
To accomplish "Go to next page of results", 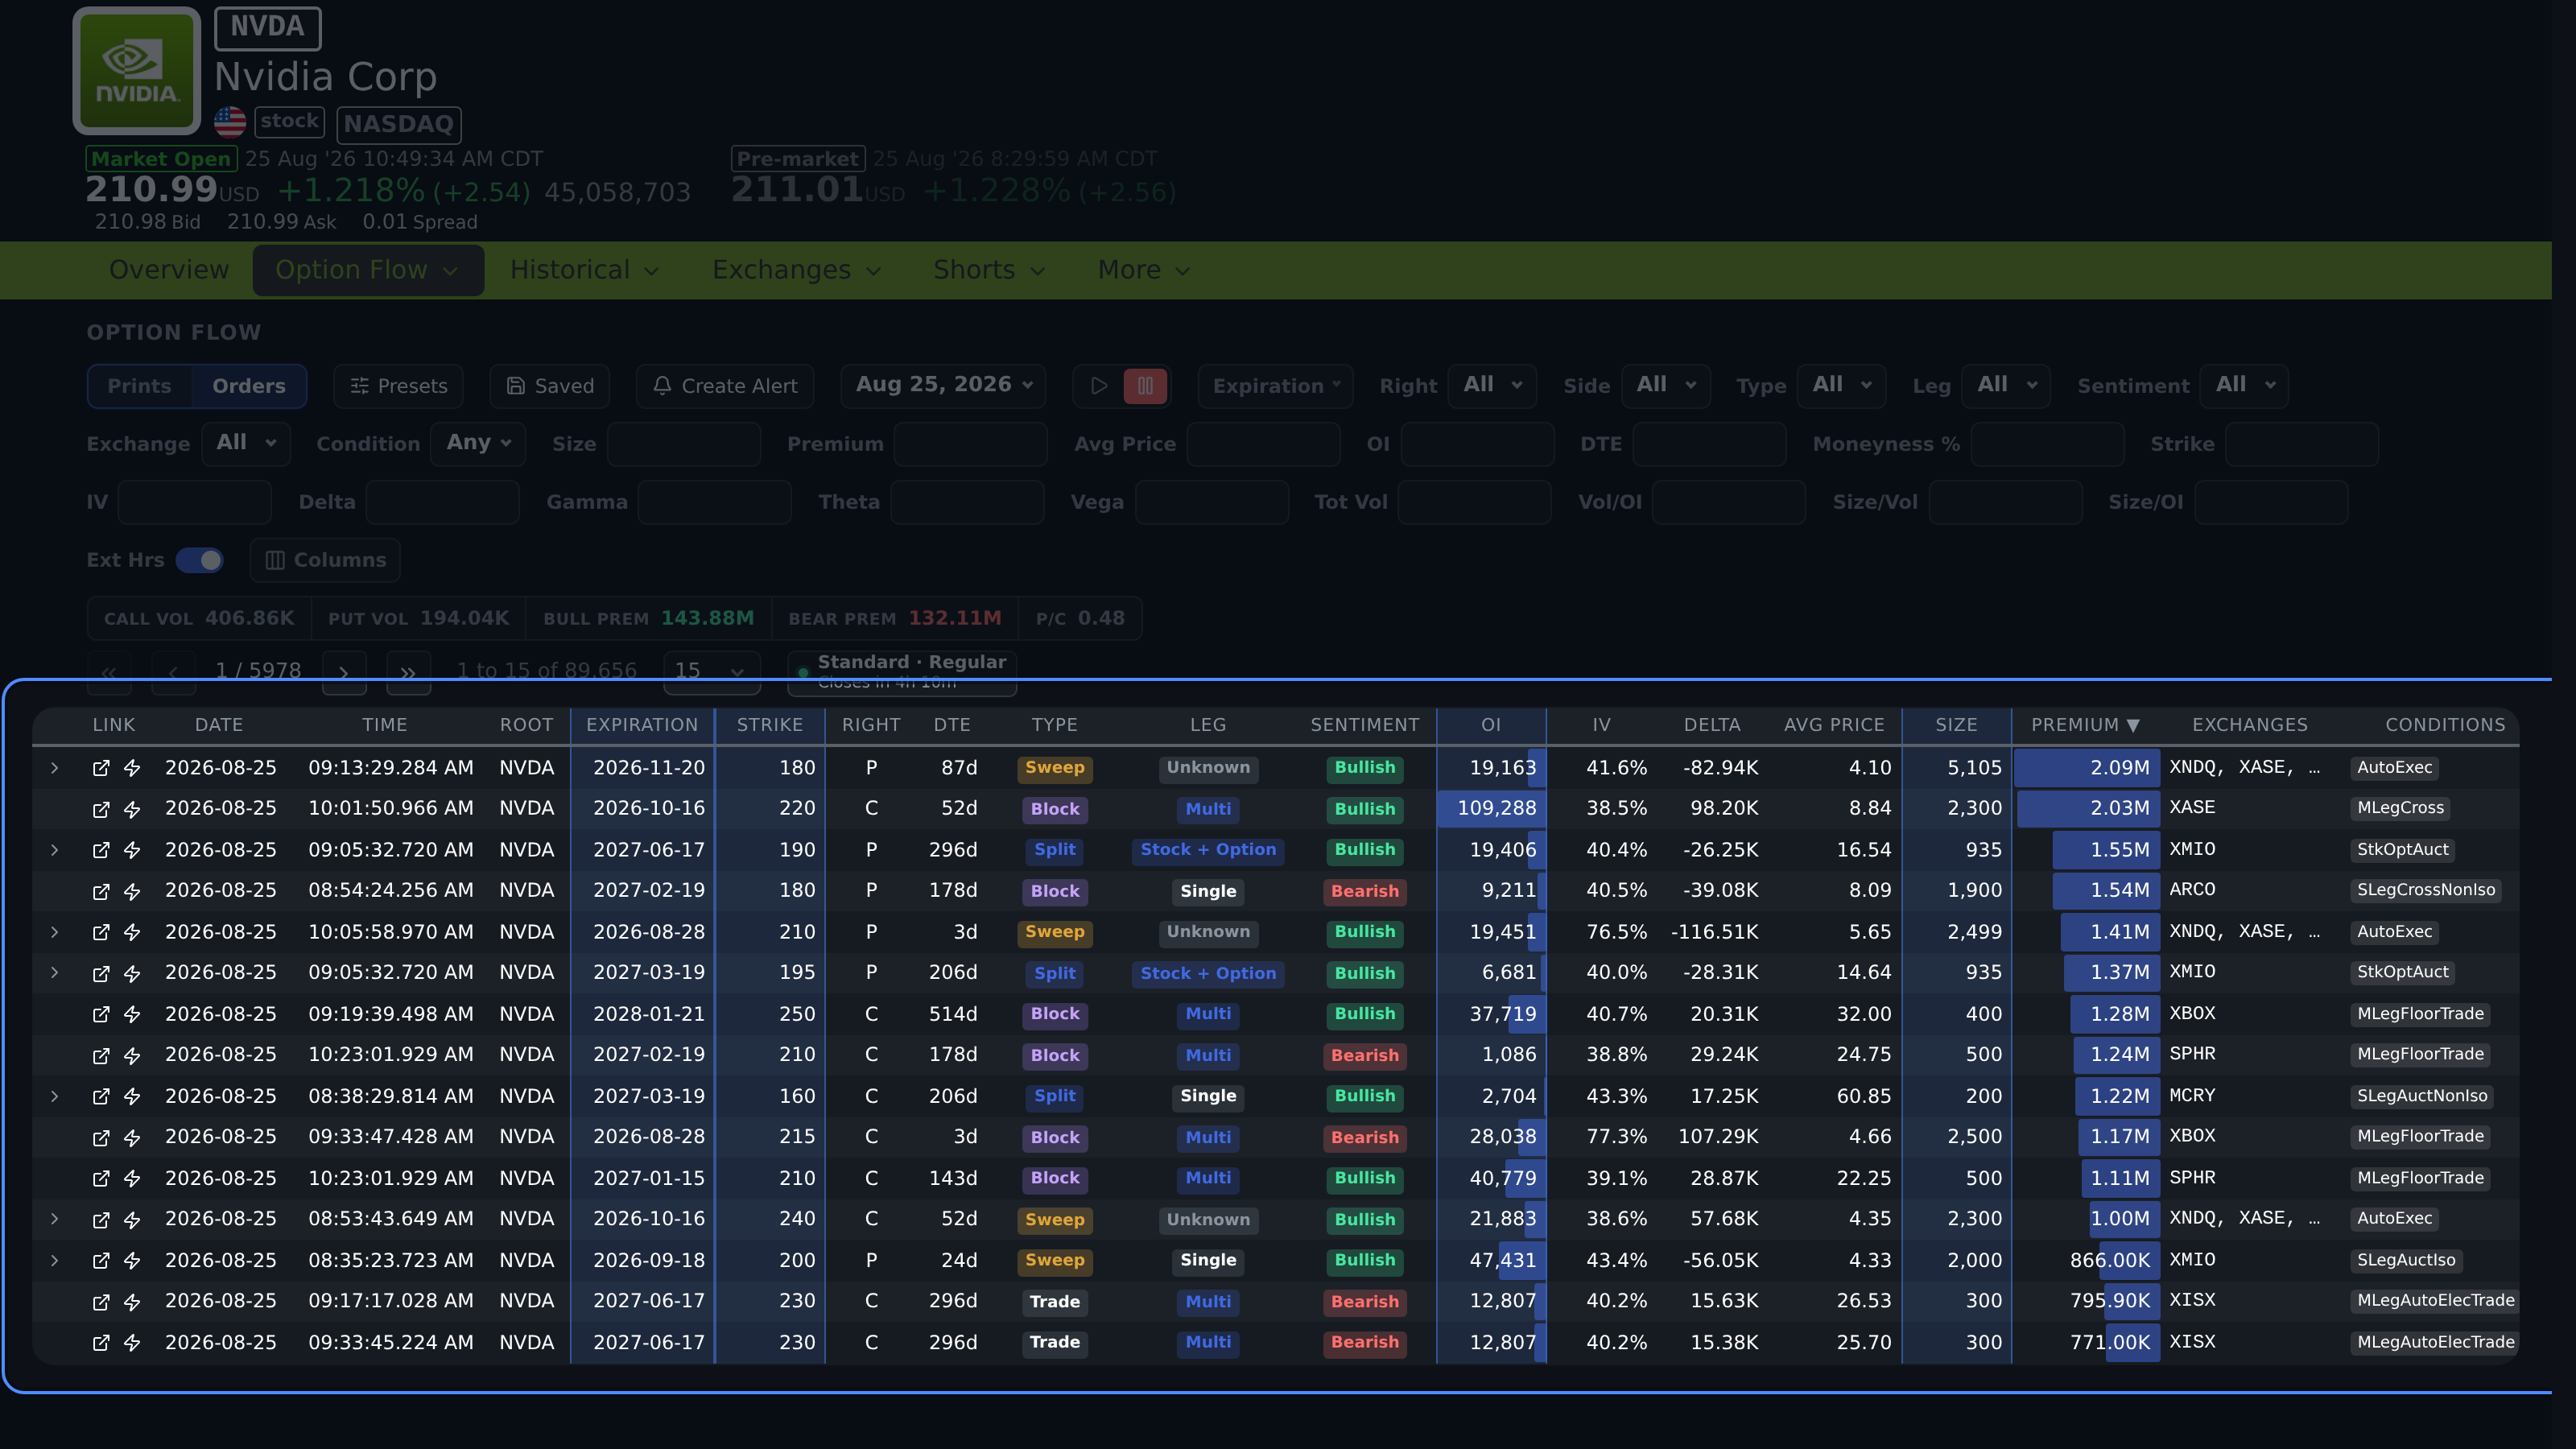I will (344, 672).
